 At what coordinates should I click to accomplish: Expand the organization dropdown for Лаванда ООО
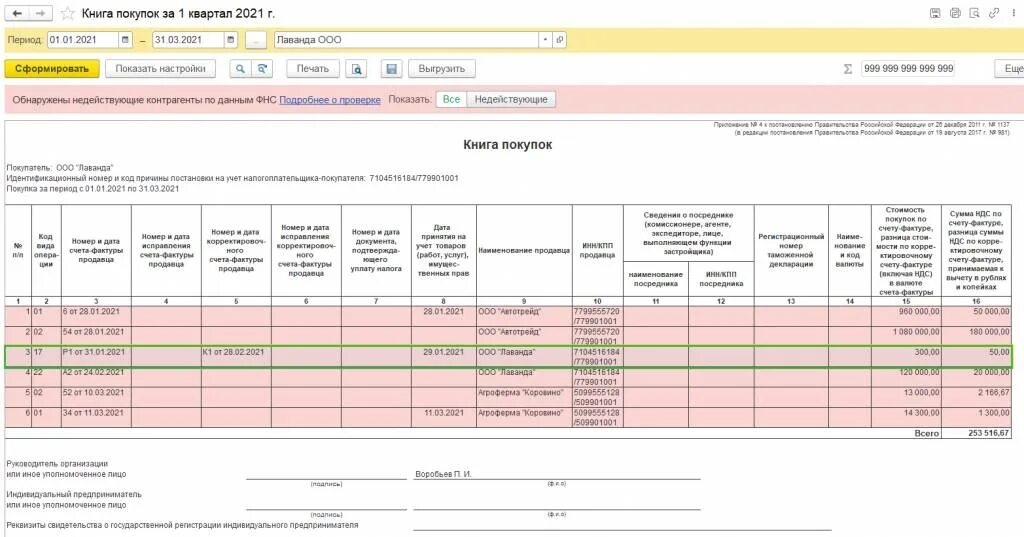coord(545,40)
